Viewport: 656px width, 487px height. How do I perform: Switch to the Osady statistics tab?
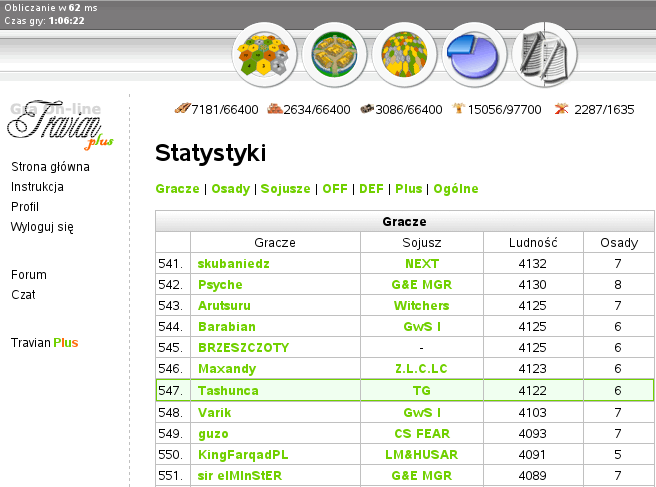tap(231, 189)
